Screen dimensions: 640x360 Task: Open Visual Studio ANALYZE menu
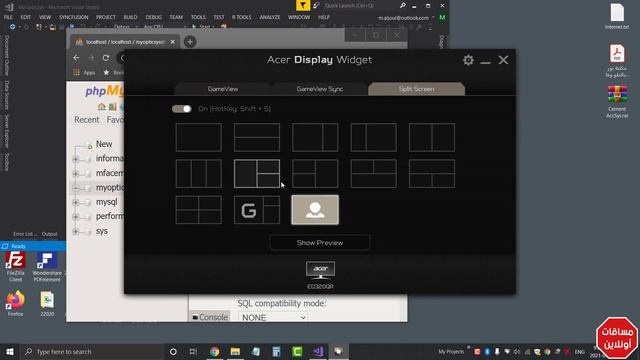point(270,17)
